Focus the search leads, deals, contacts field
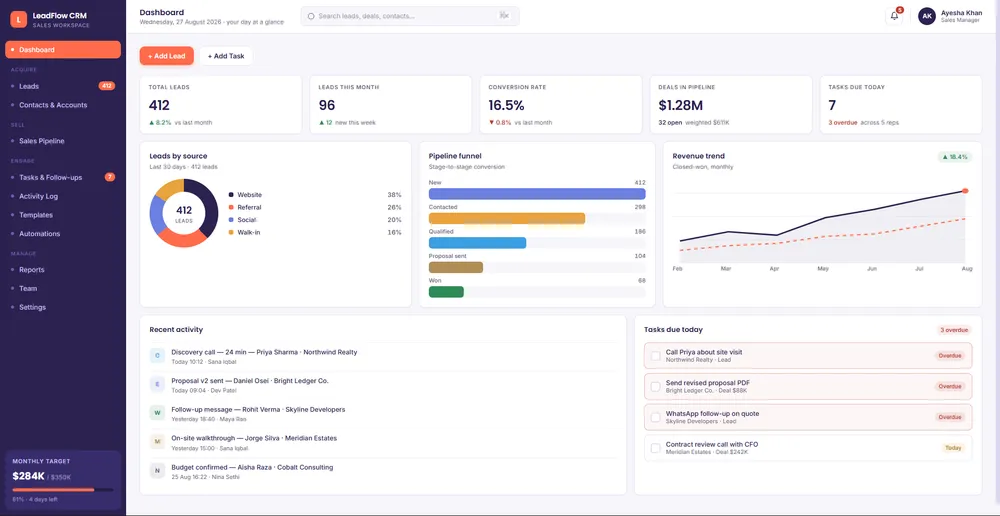This screenshot has height=516, width=1000. tap(409, 16)
